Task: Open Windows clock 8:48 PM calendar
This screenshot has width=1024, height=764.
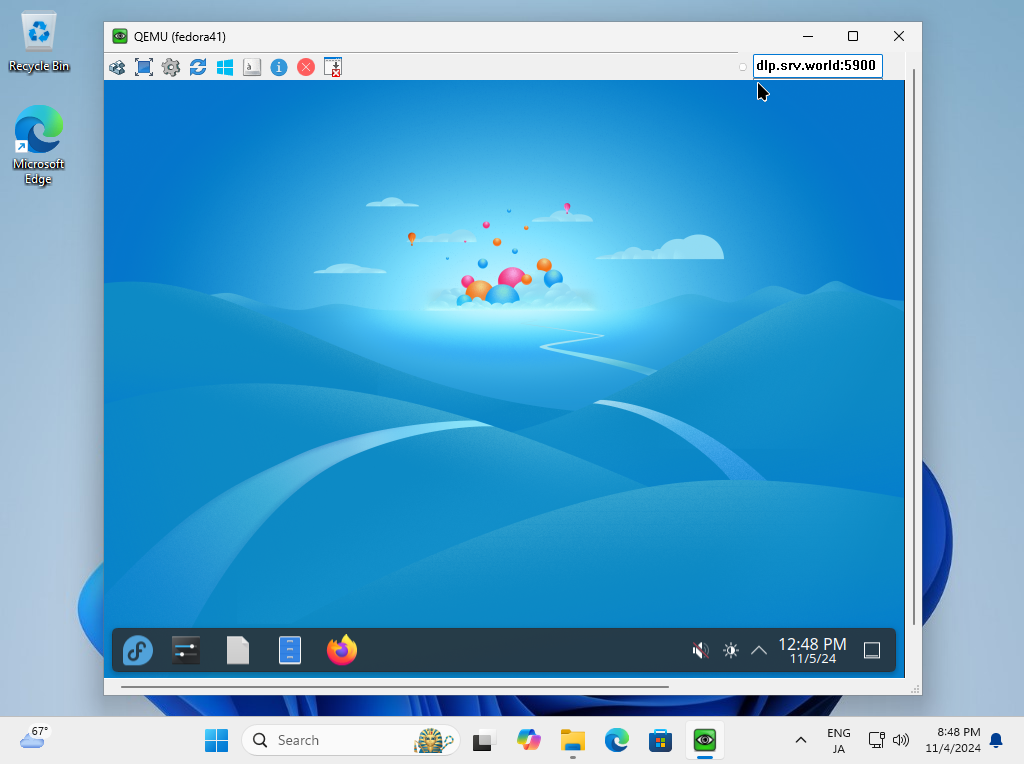Action: pos(953,740)
